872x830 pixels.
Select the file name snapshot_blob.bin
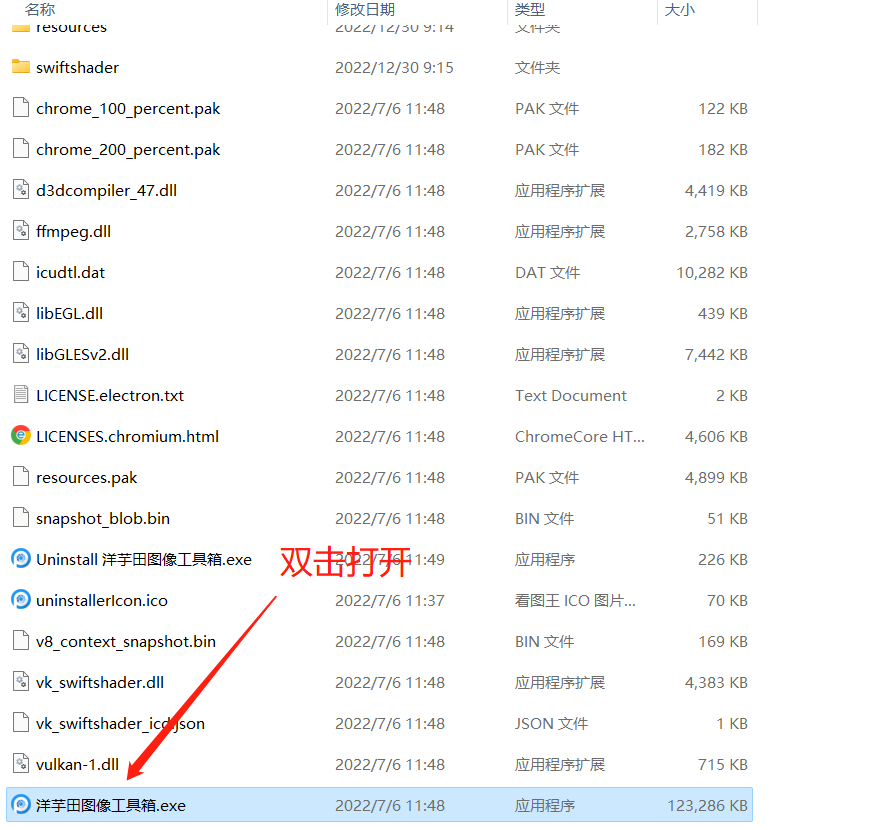[103, 518]
